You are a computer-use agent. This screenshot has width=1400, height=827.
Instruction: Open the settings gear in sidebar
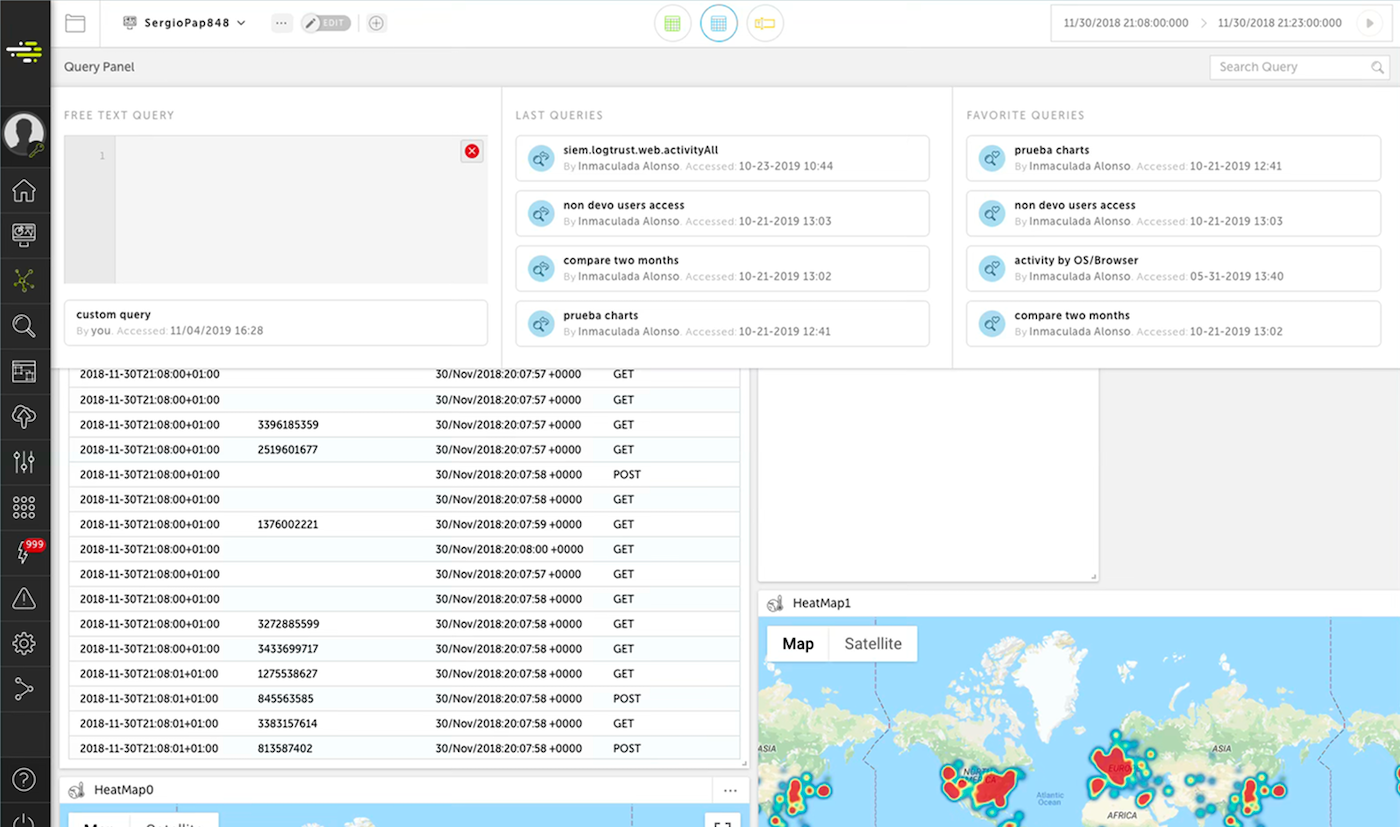pos(24,643)
